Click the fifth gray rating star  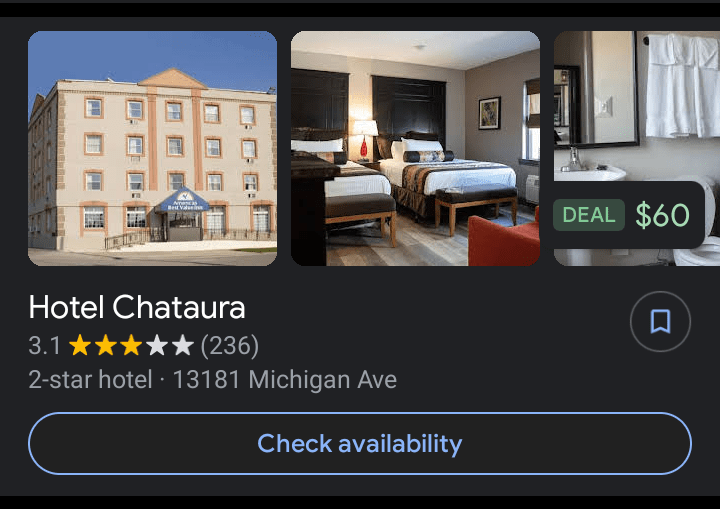tap(183, 345)
